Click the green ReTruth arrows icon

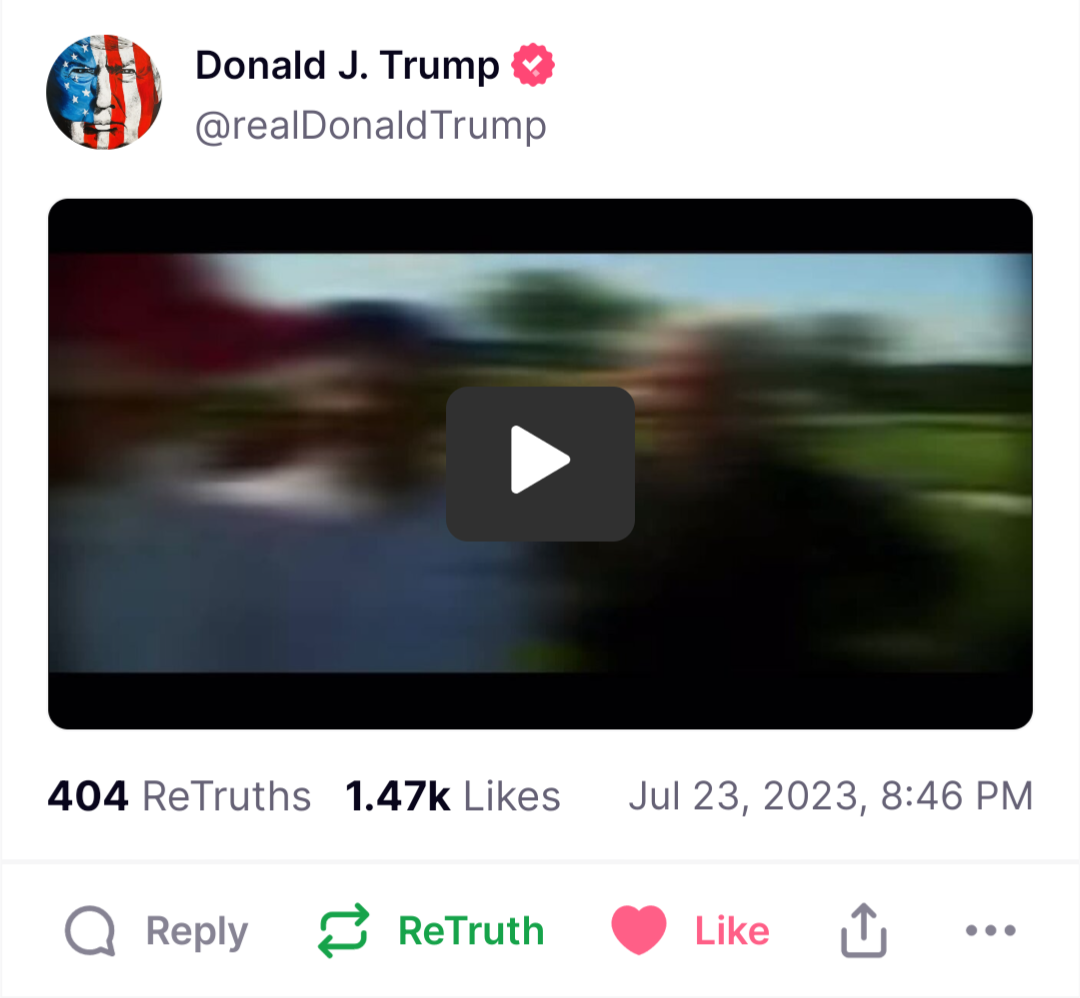343,931
